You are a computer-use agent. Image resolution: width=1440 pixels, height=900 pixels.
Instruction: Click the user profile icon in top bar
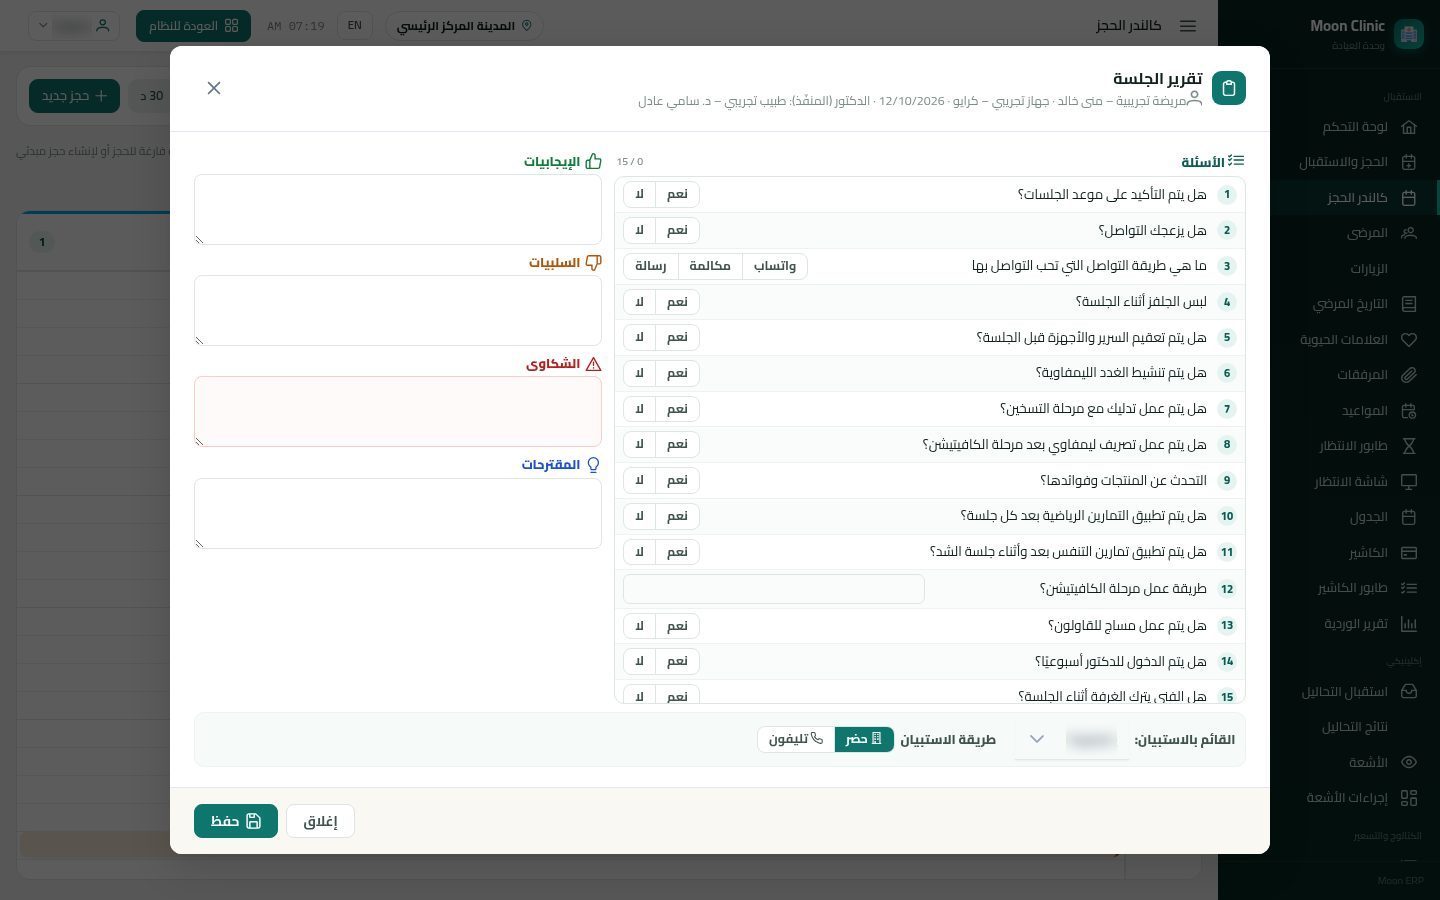point(102,26)
